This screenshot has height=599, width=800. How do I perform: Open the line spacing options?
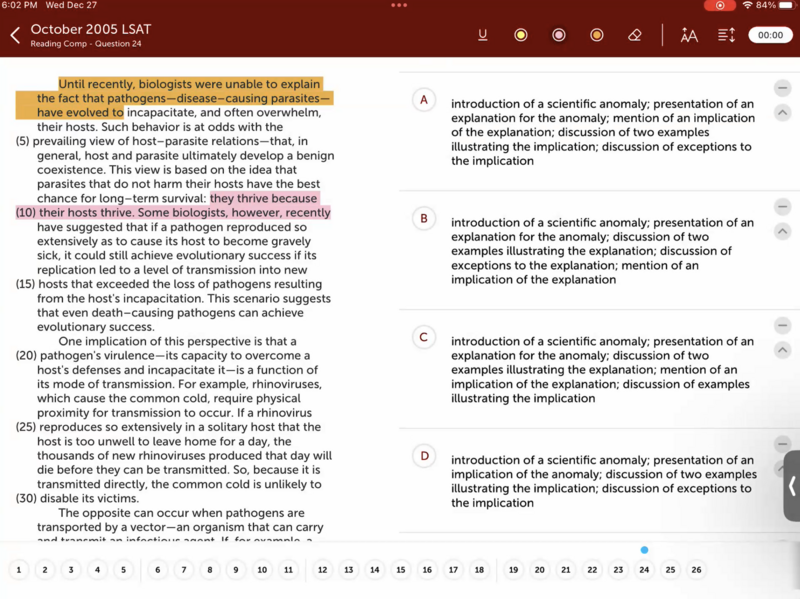727,35
